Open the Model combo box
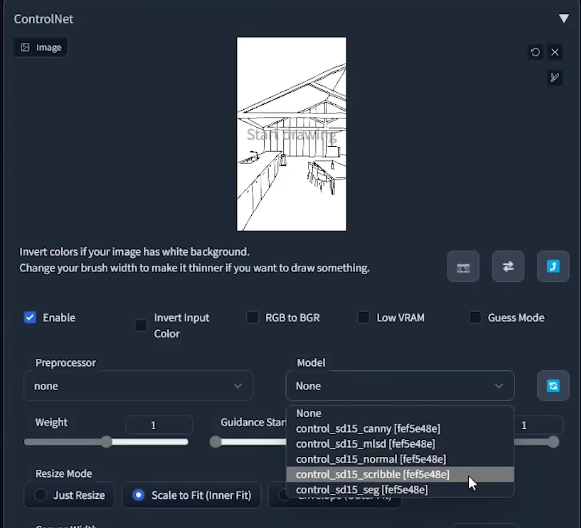 coord(400,386)
